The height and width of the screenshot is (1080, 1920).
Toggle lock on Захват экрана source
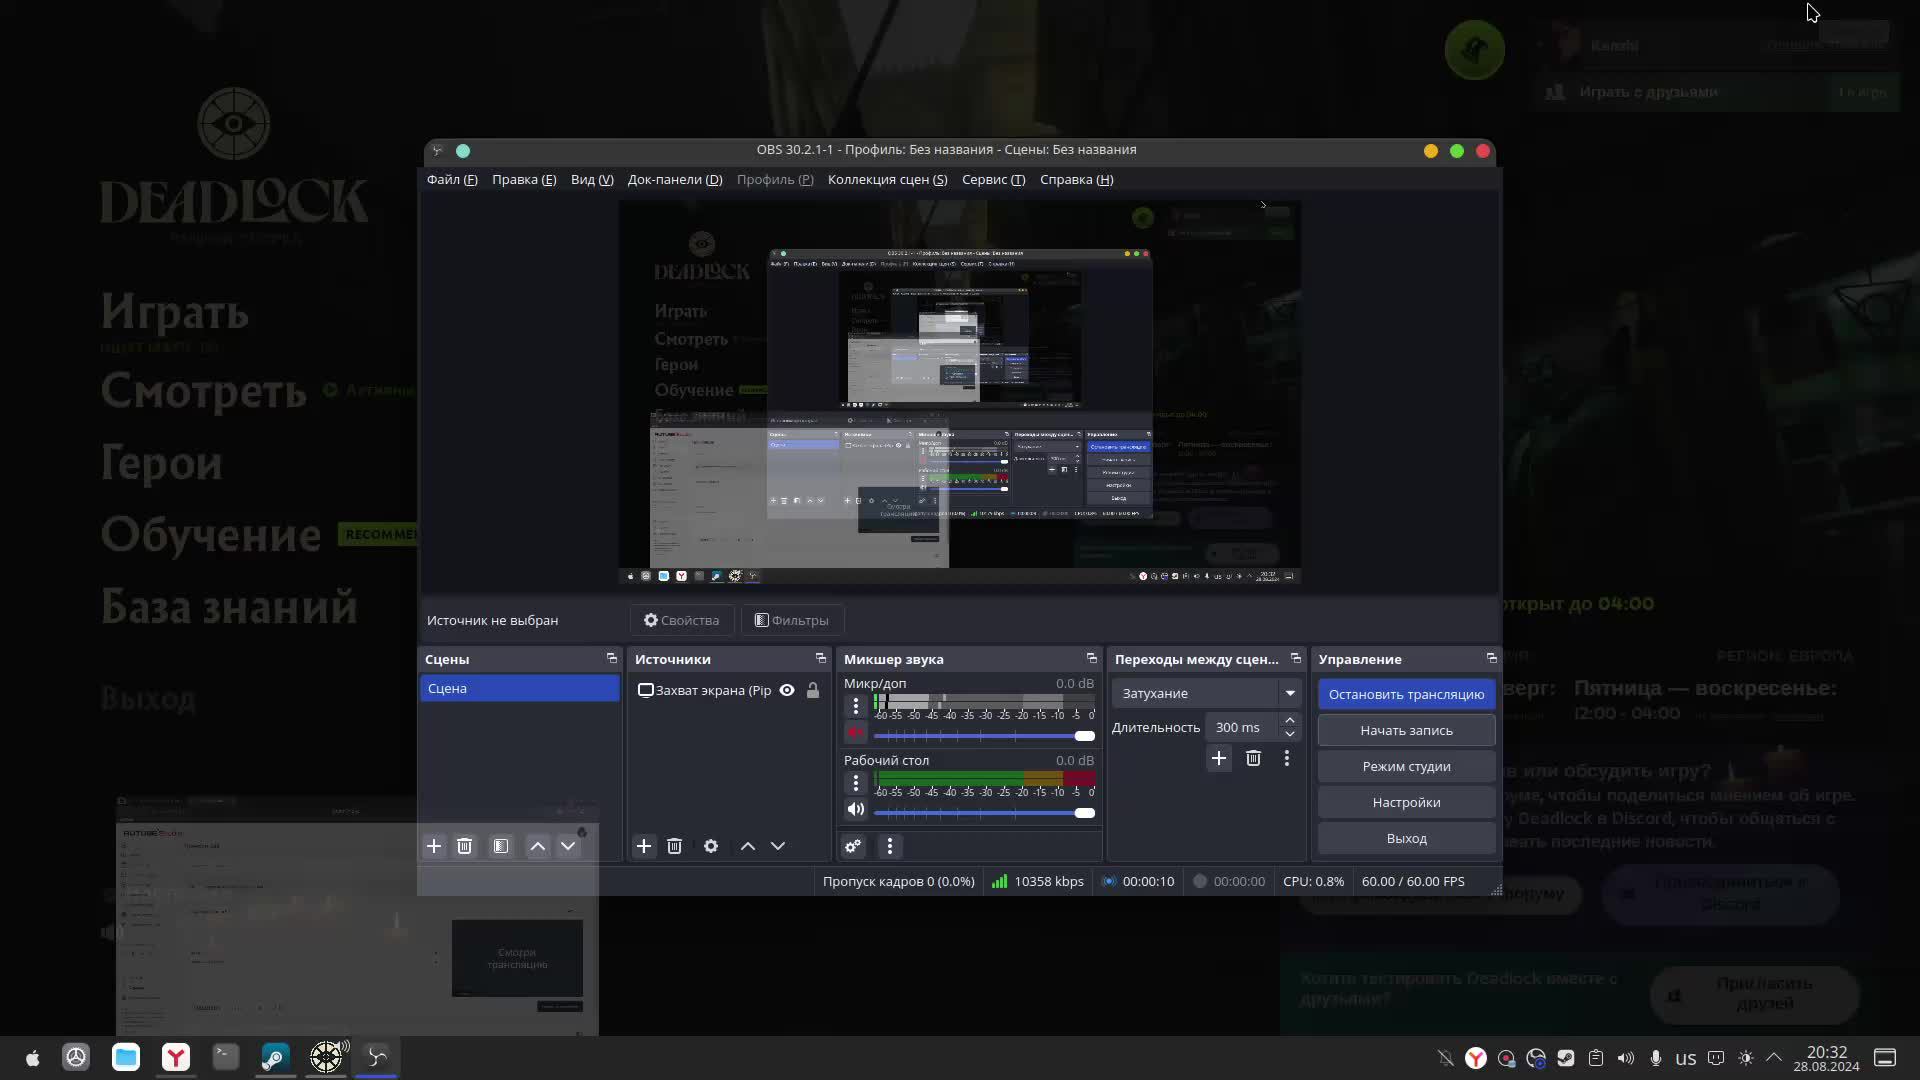(x=813, y=690)
